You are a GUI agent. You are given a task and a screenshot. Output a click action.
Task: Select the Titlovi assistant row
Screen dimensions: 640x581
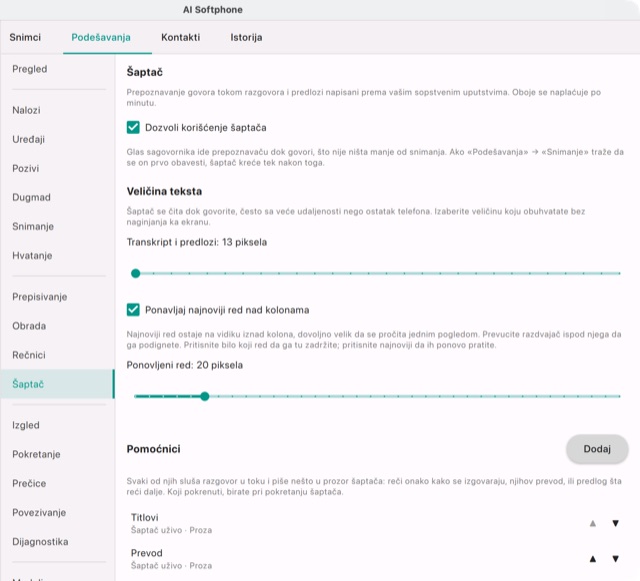click(377, 523)
